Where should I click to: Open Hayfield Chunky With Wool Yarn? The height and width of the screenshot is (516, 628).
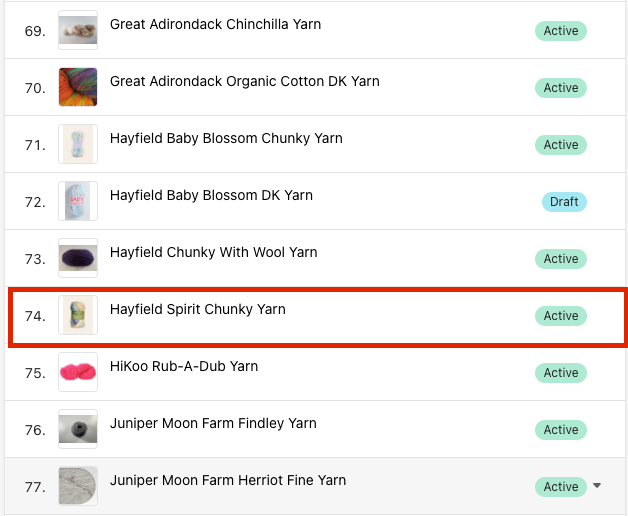[213, 252]
